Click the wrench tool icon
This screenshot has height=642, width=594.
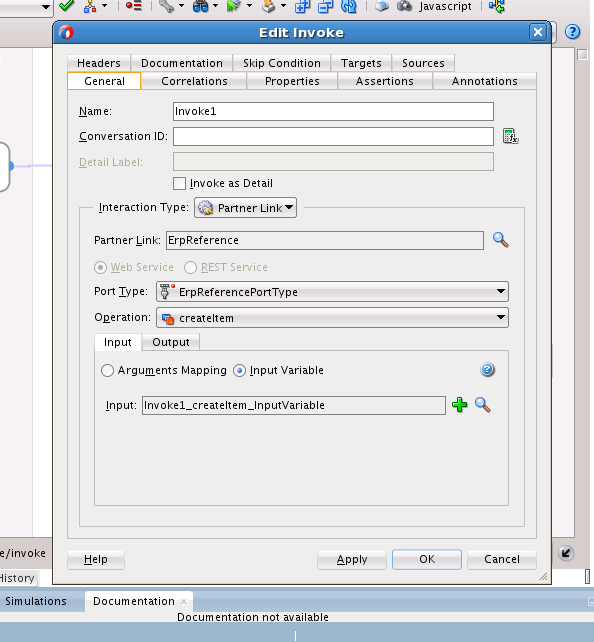click(167, 6)
